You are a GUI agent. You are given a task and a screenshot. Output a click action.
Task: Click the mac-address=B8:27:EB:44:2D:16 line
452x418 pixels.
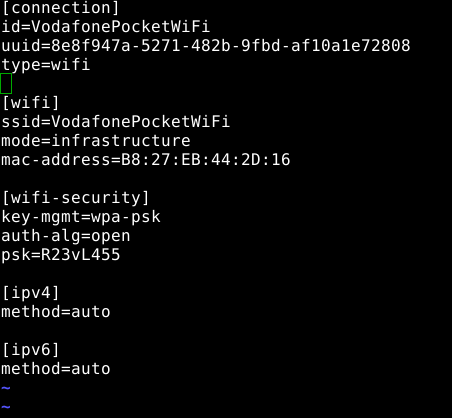(146, 160)
